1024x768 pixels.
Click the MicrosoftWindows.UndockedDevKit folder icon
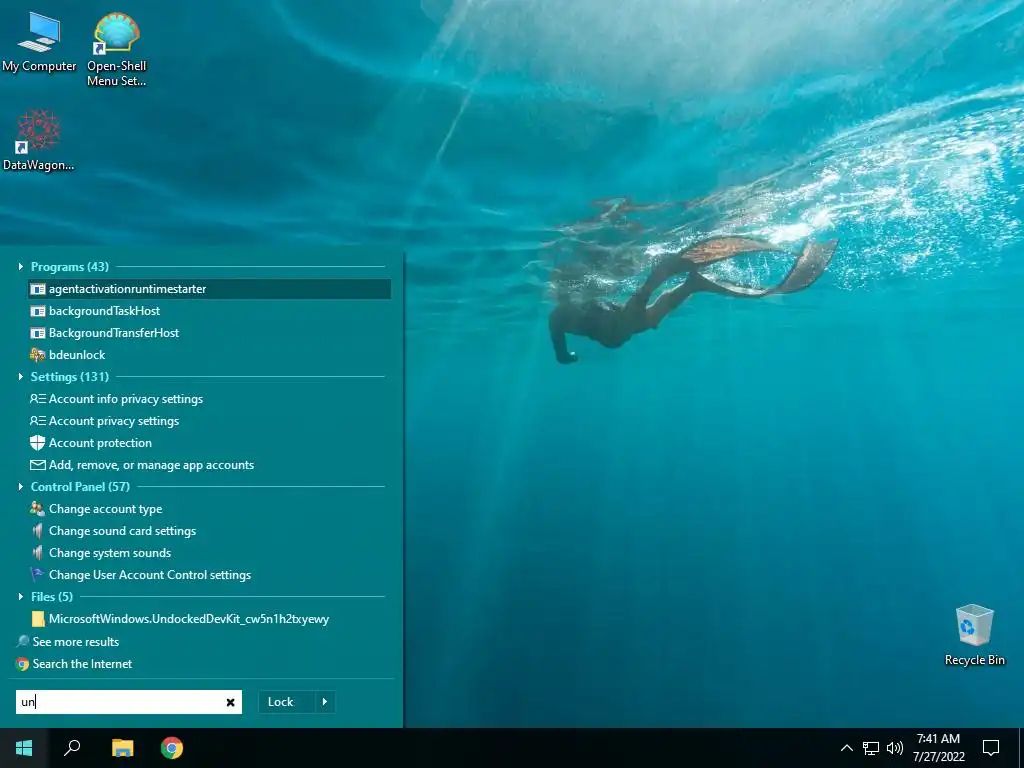point(38,619)
